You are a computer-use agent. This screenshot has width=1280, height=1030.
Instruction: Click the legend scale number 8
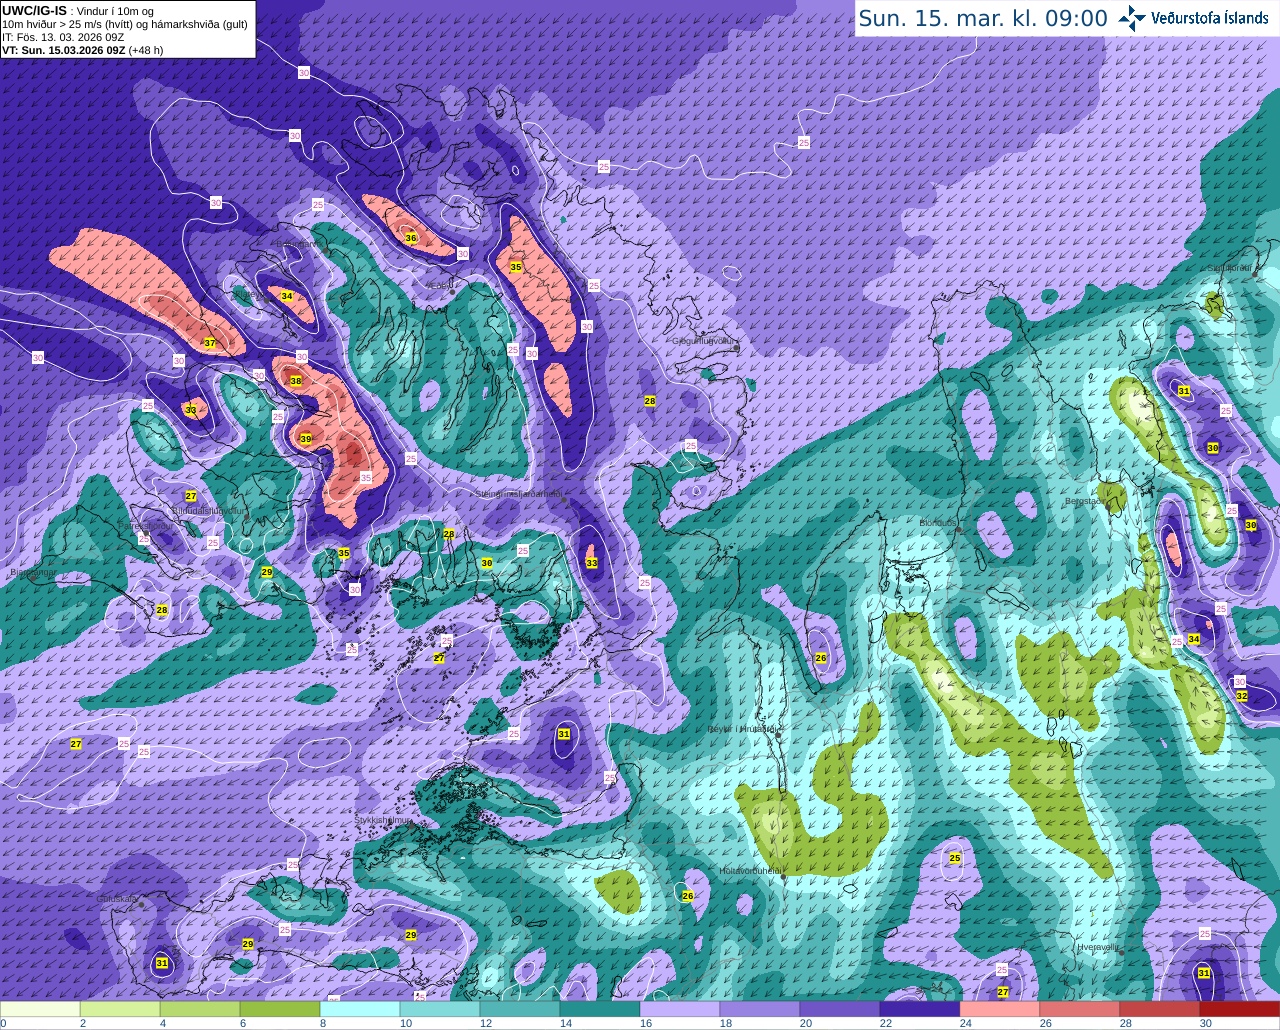323,1023
